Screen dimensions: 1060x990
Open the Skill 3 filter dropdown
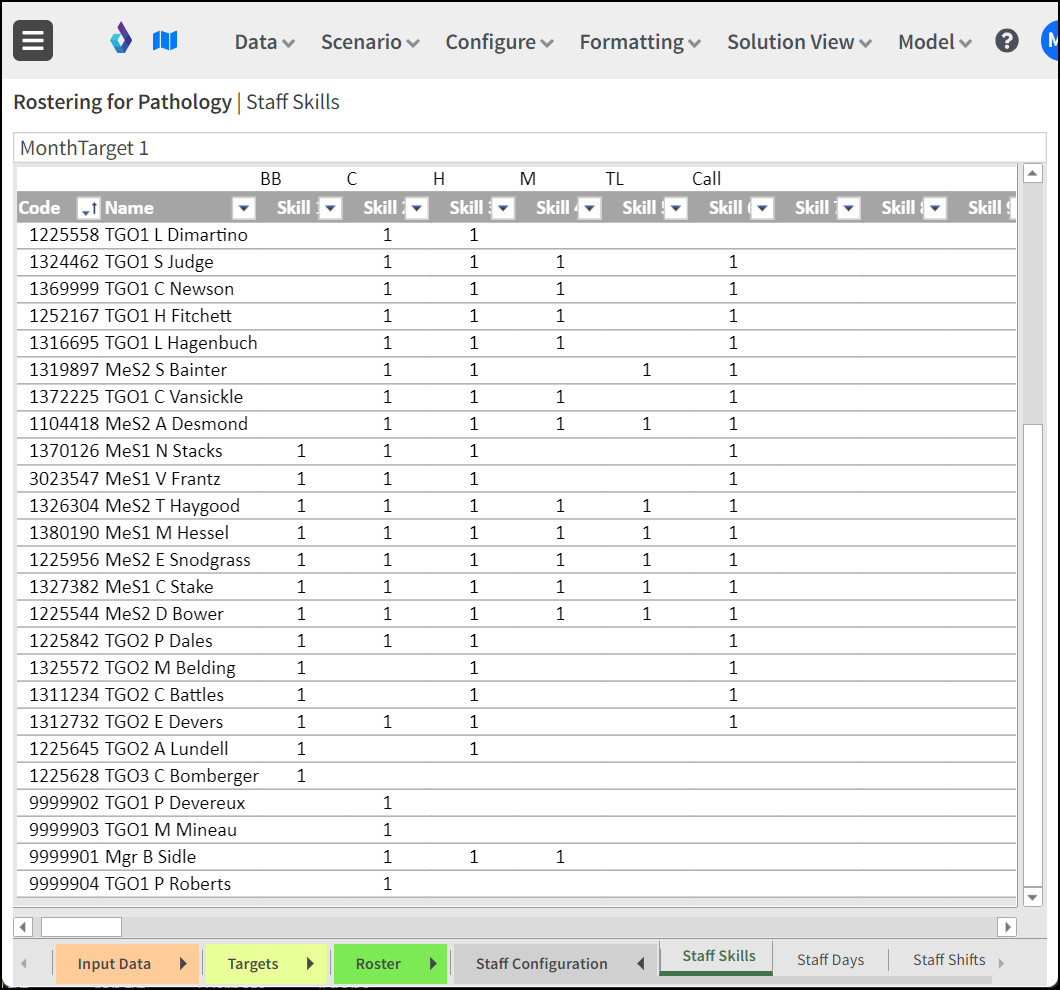coord(503,208)
